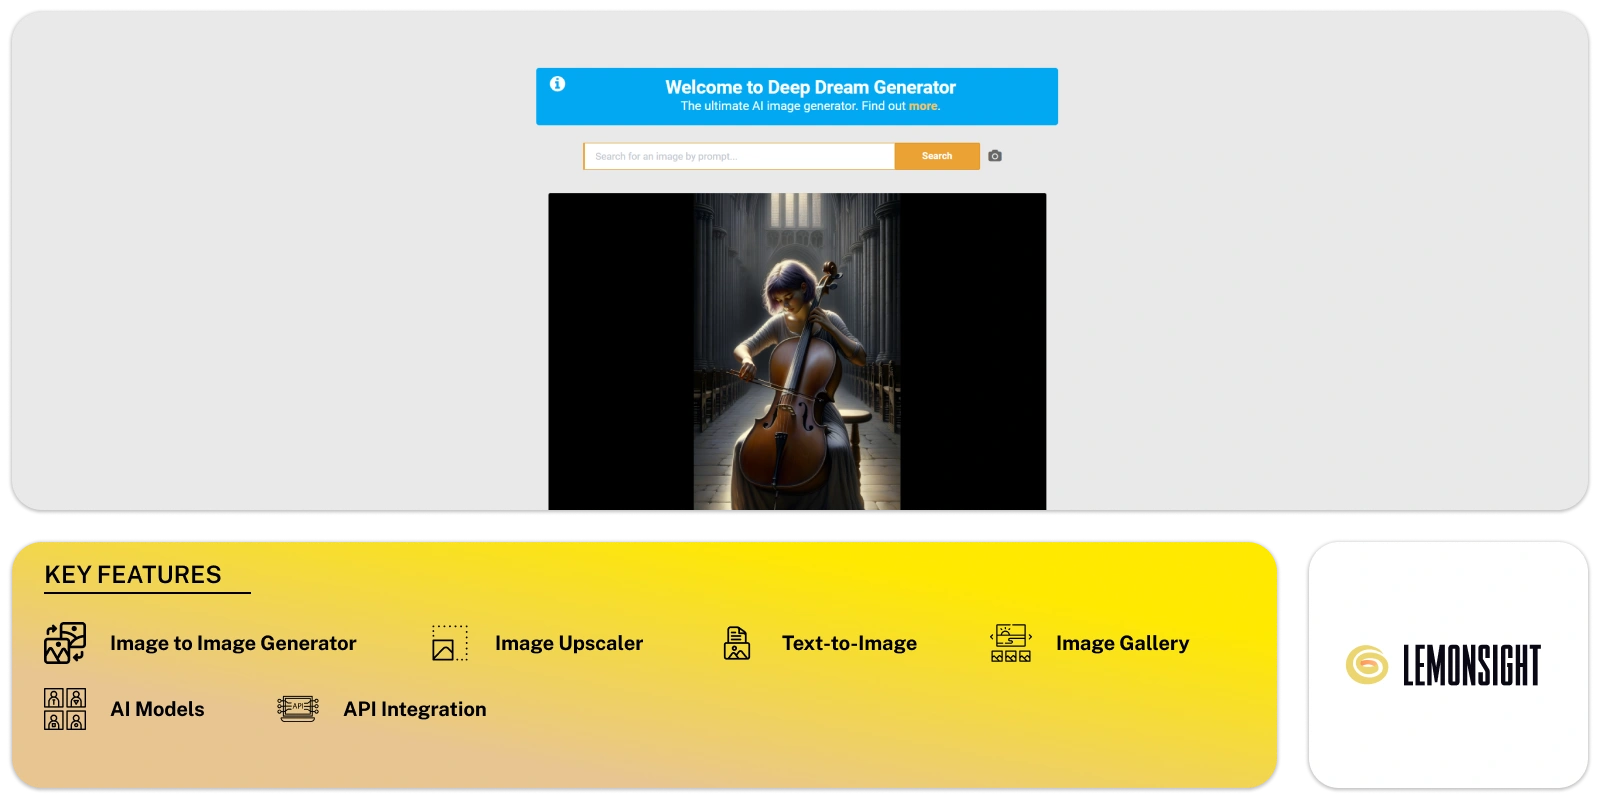Click the API Integration icon
Viewport: 1600px width, 800px height.
[x=298, y=709]
